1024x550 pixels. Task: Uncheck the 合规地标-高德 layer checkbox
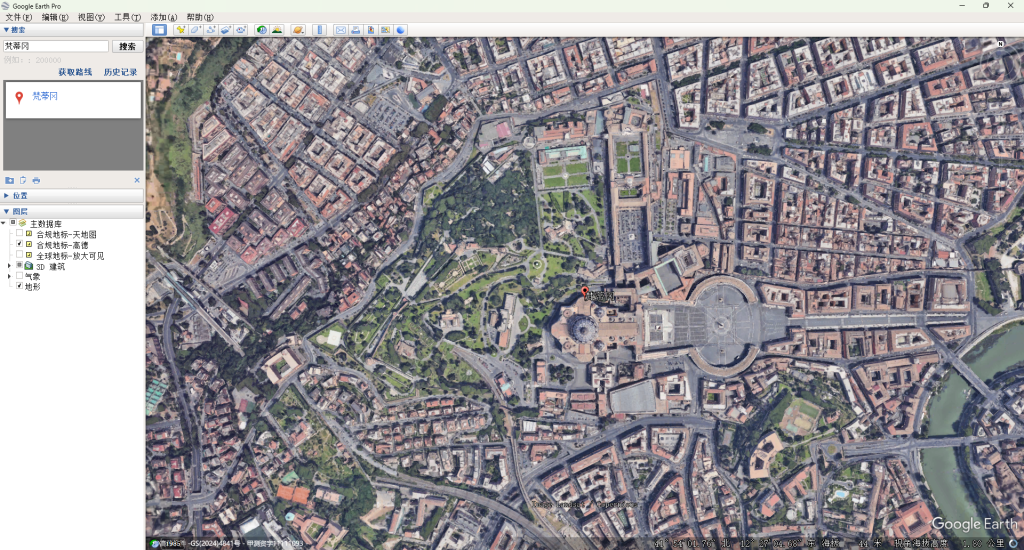19,245
